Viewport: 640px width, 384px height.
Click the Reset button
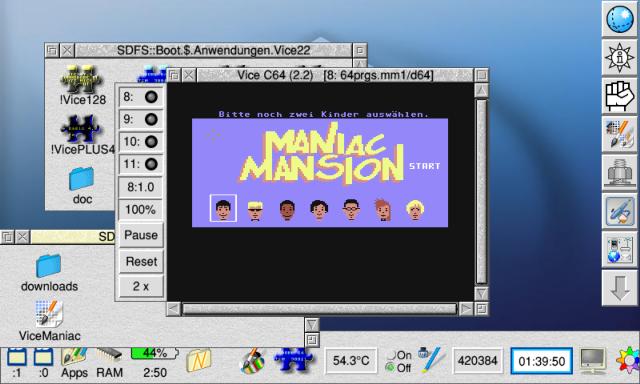coord(141,261)
